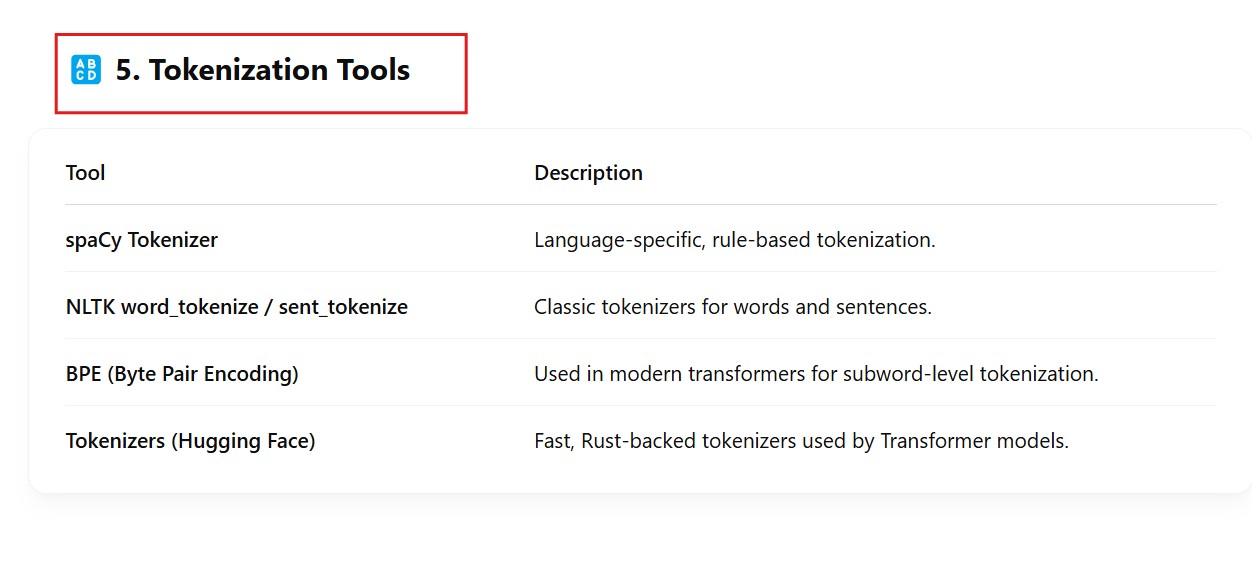Click "Classic tokenizers for words and sentences." text
This screenshot has height=576, width=1252.
[x=732, y=307]
